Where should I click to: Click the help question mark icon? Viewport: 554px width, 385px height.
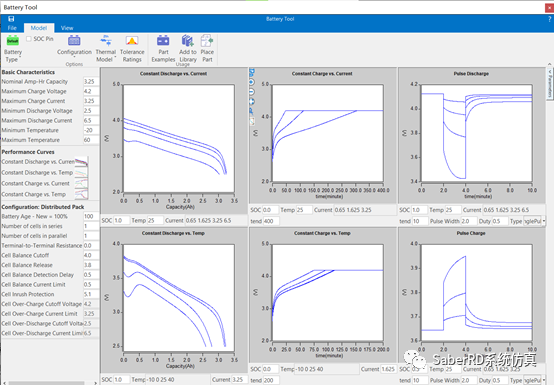549,19
